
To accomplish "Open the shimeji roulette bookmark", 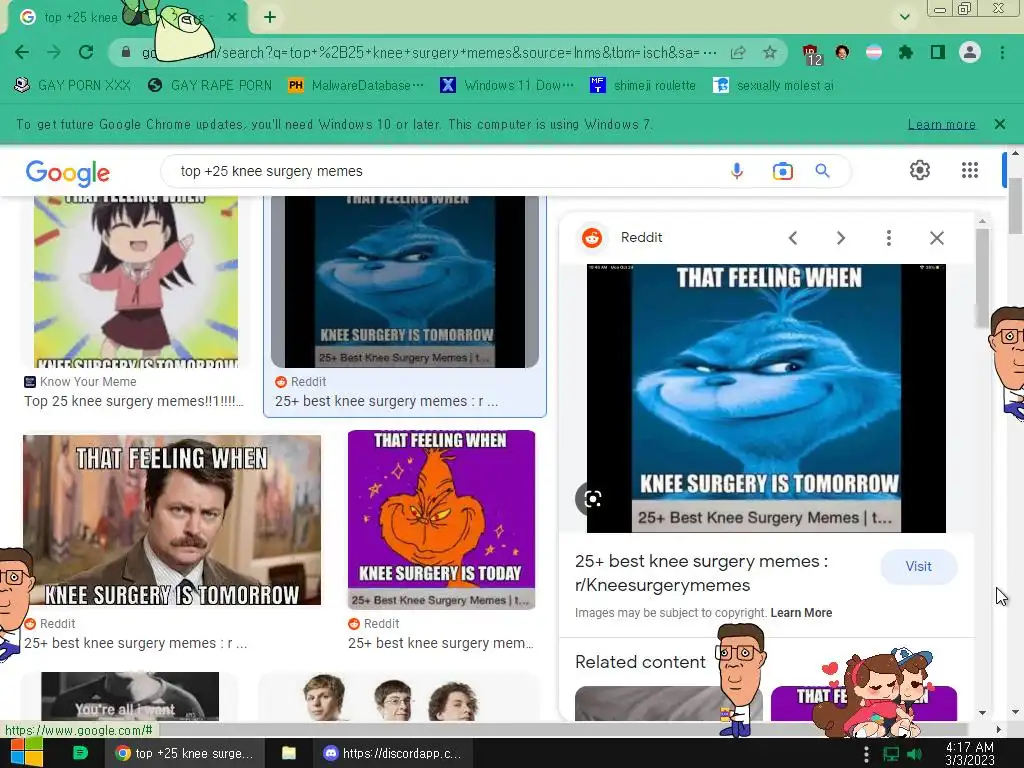I will [643, 86].
